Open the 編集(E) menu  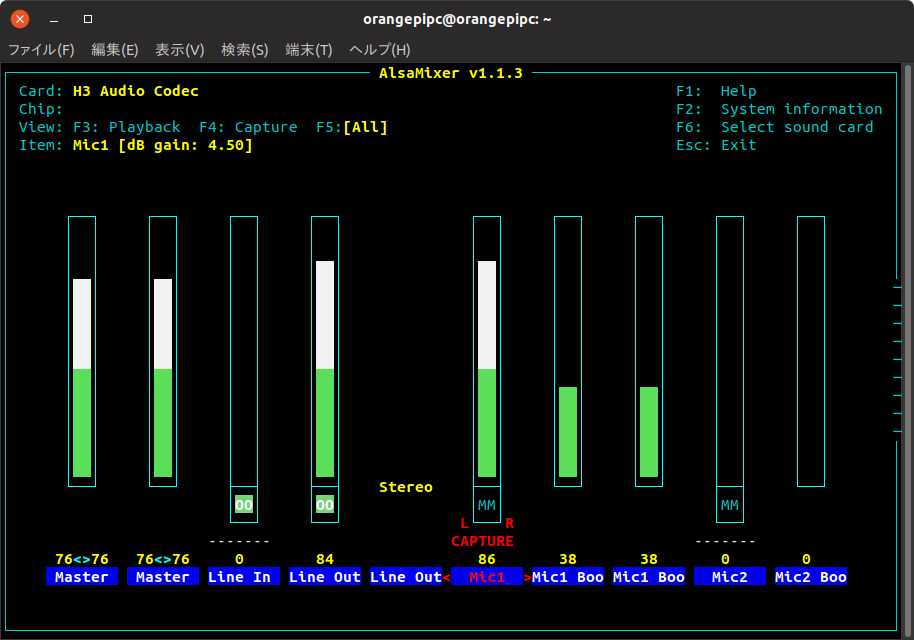[x=114, y=49]
